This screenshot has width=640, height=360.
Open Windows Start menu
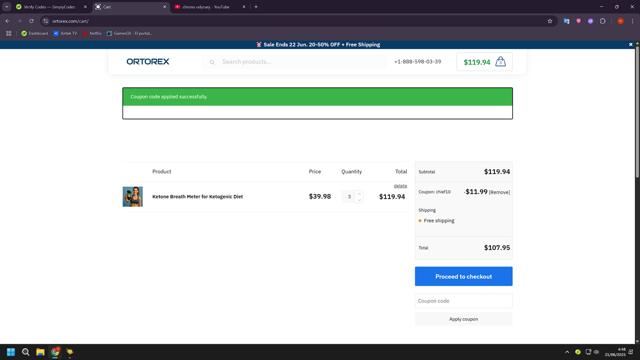pyautogui.click(x=11, y=352)
